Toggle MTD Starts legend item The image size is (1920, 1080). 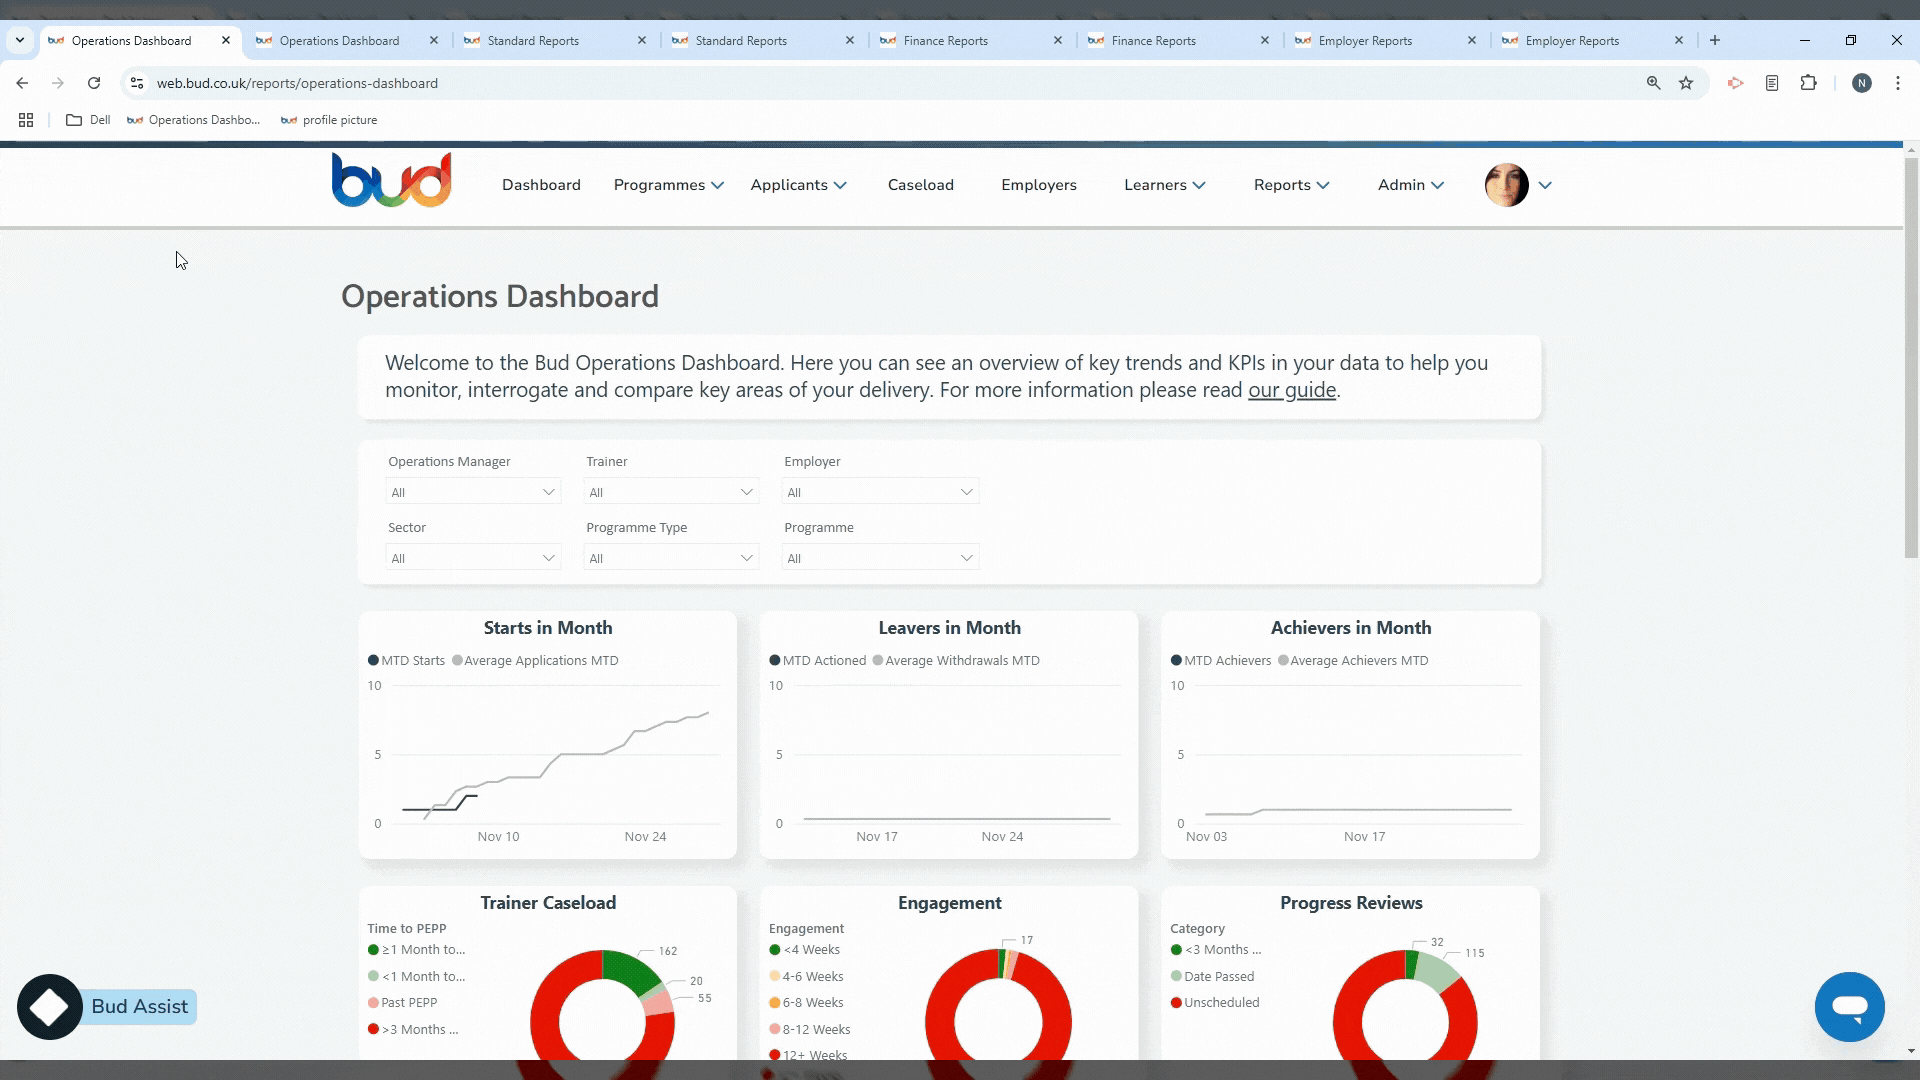click(x=406, y=661)
